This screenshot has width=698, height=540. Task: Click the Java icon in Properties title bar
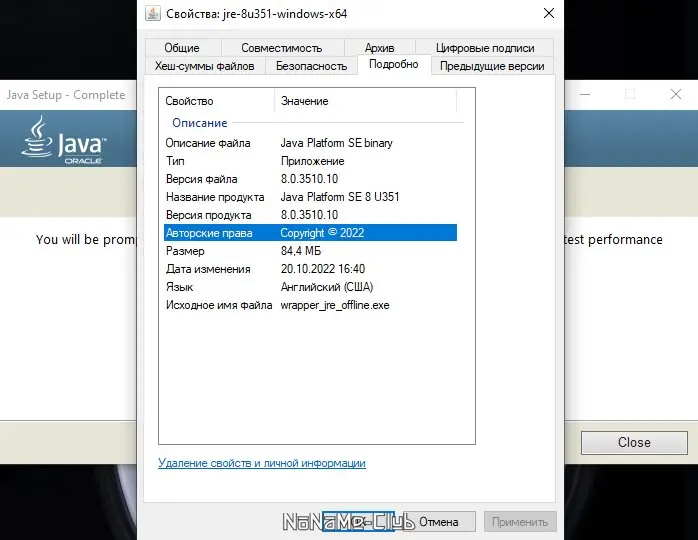click(153, 13)
